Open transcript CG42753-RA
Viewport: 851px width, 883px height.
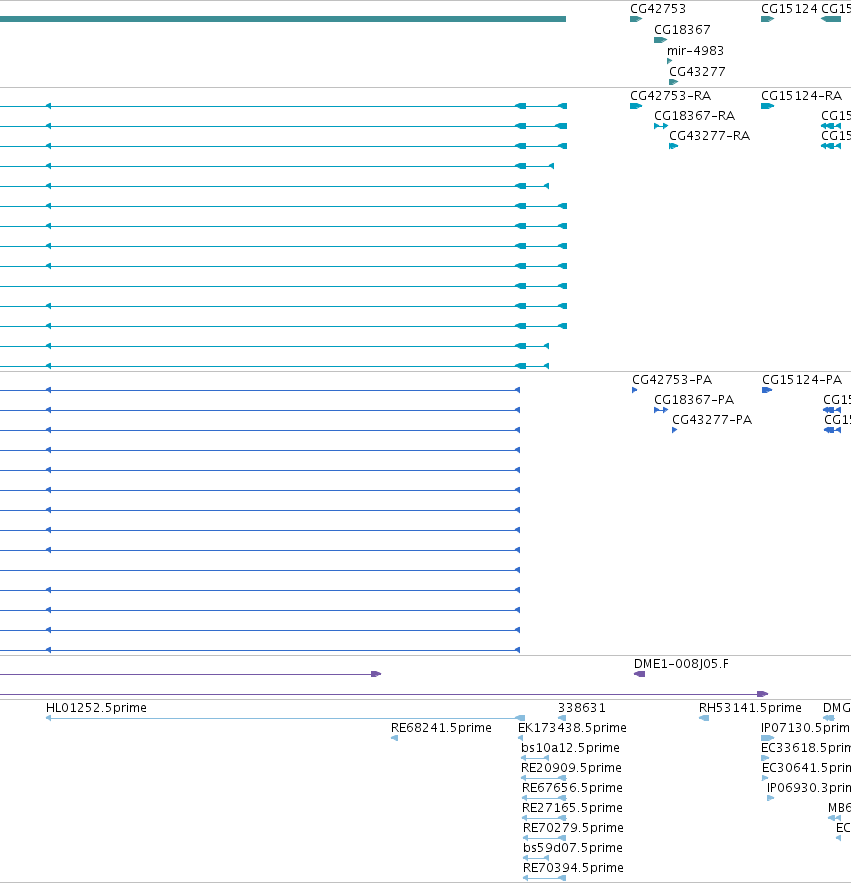pyautogui.click(x=670, y=95)
